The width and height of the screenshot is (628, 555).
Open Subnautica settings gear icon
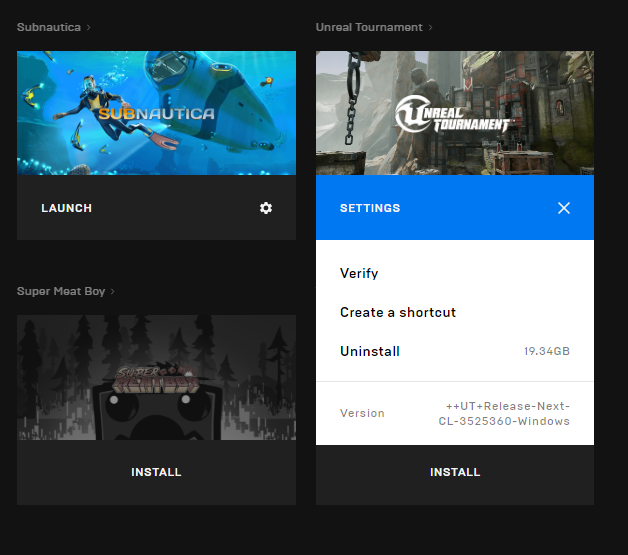click(266, 208)
